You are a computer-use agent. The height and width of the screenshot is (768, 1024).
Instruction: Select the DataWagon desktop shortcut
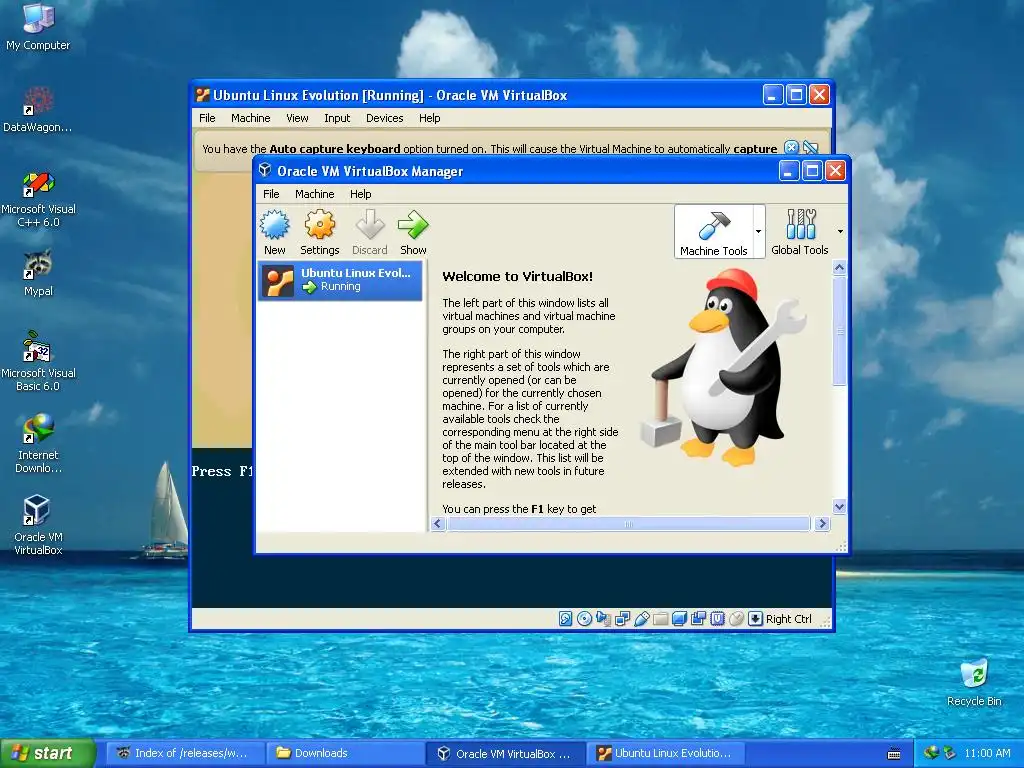pyautogui.click(x=38, y=109)
